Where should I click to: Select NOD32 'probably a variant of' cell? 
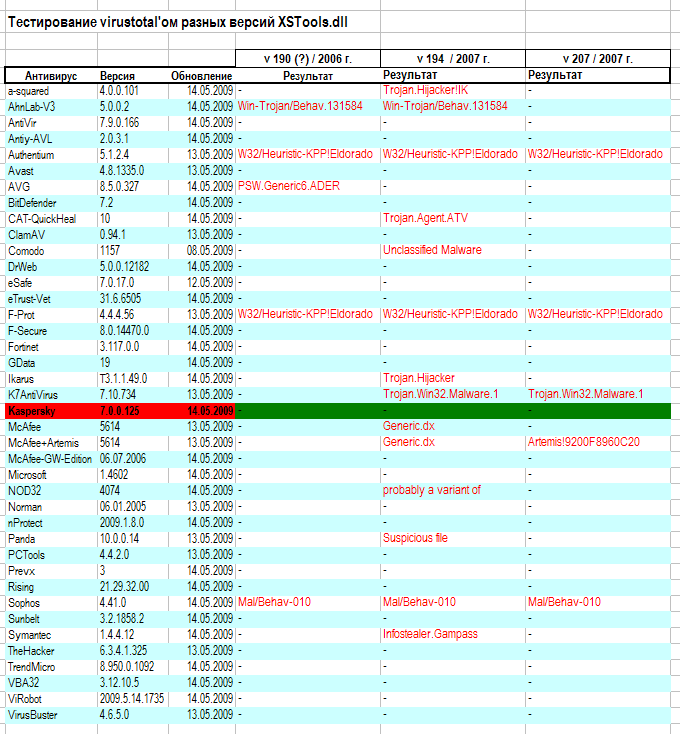pyautogui.click(x=453, y=491)
